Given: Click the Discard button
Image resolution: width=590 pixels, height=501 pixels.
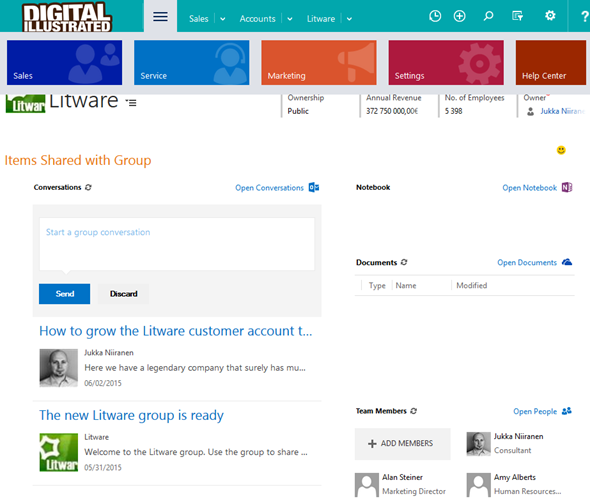Looking at the screenshot, I should point(123,294).
